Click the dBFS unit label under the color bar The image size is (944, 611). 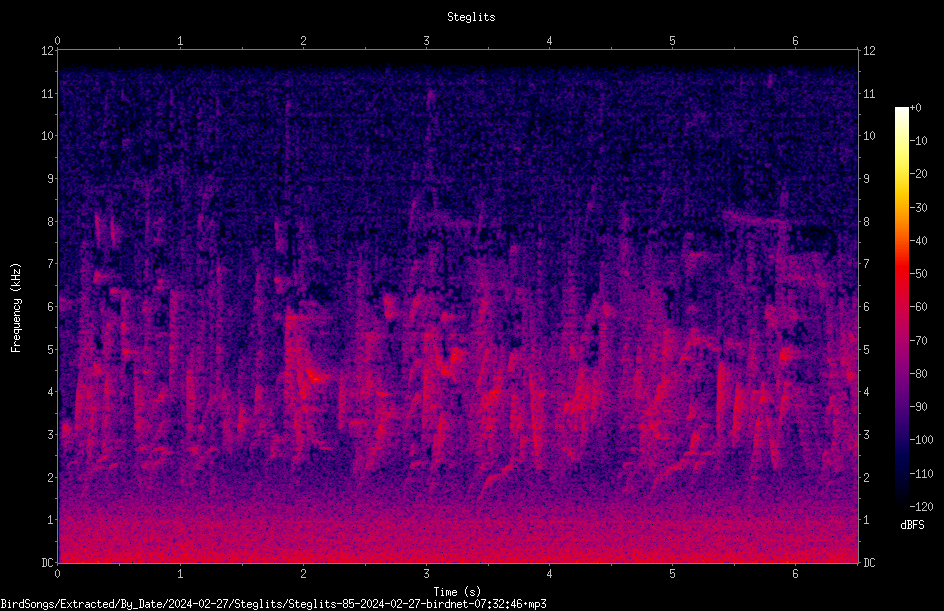[x=912, y=525]
